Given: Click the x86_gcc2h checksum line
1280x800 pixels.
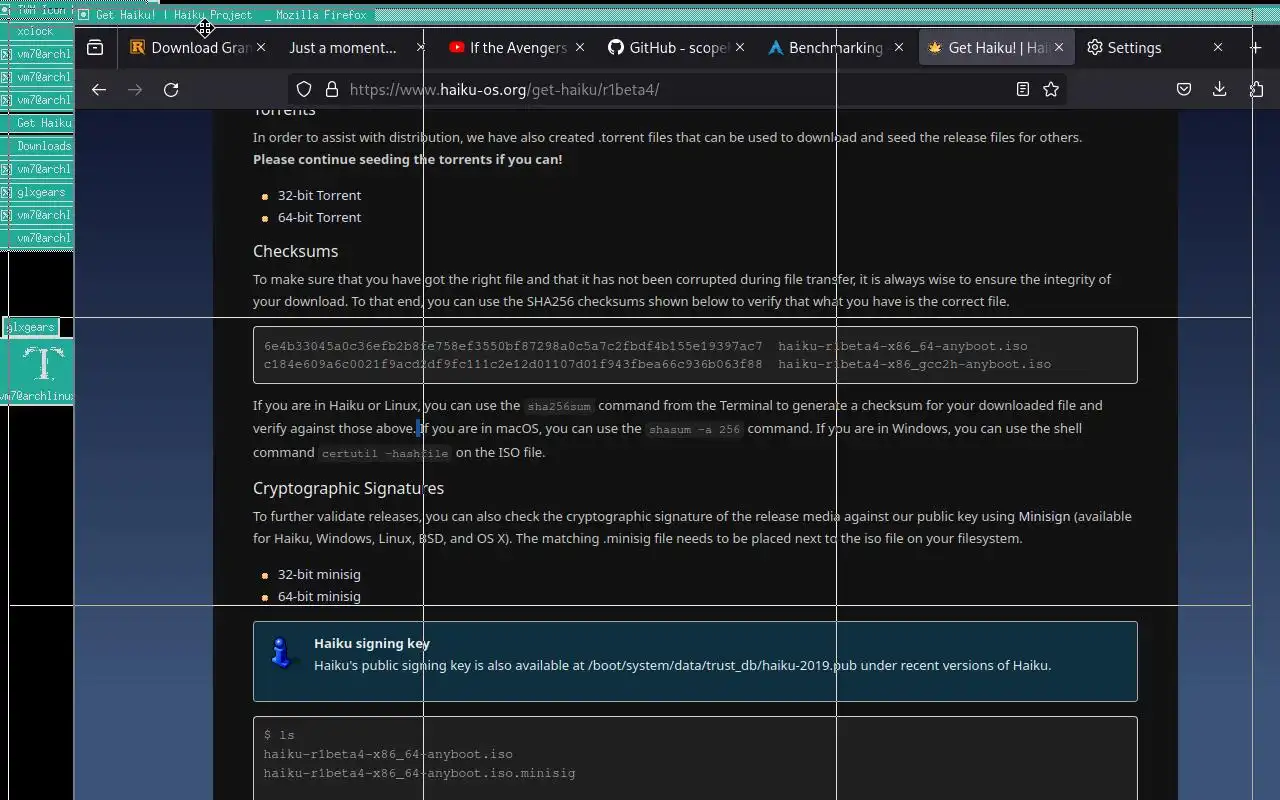Looking at the screenshot, I should [x=657, y=364].
